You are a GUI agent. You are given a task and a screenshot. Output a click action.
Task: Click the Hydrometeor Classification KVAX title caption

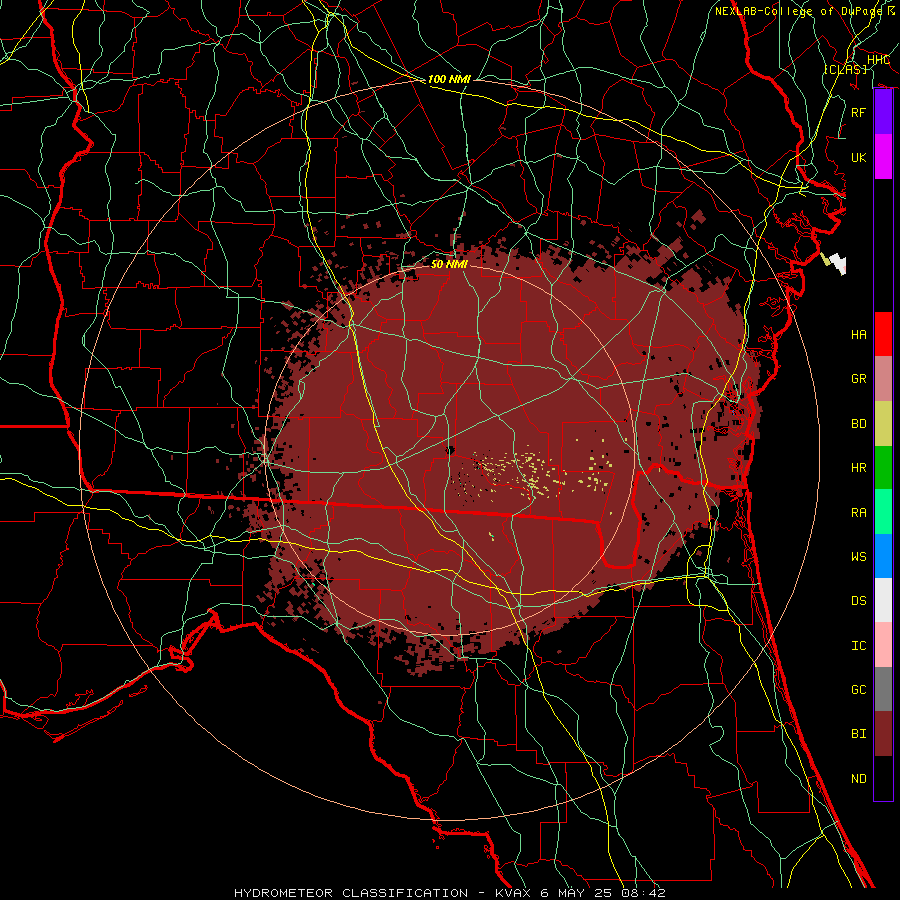(450, 893)
